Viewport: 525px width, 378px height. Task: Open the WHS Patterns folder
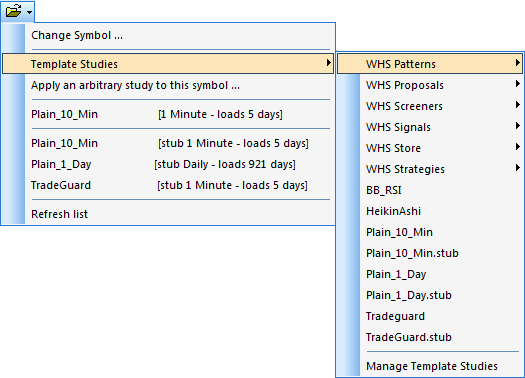430,64
